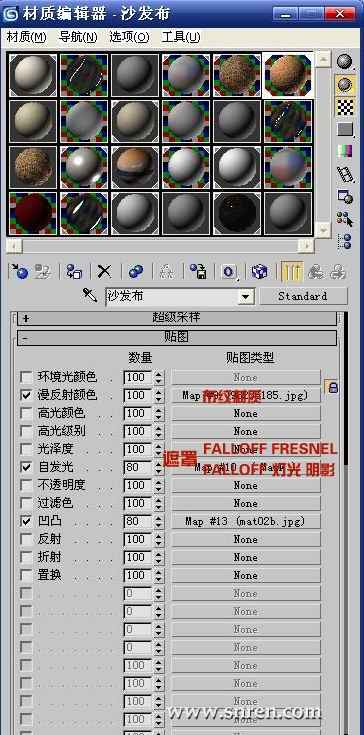Click the 凹凸 amount spinner arrows

tap(159, 521)
